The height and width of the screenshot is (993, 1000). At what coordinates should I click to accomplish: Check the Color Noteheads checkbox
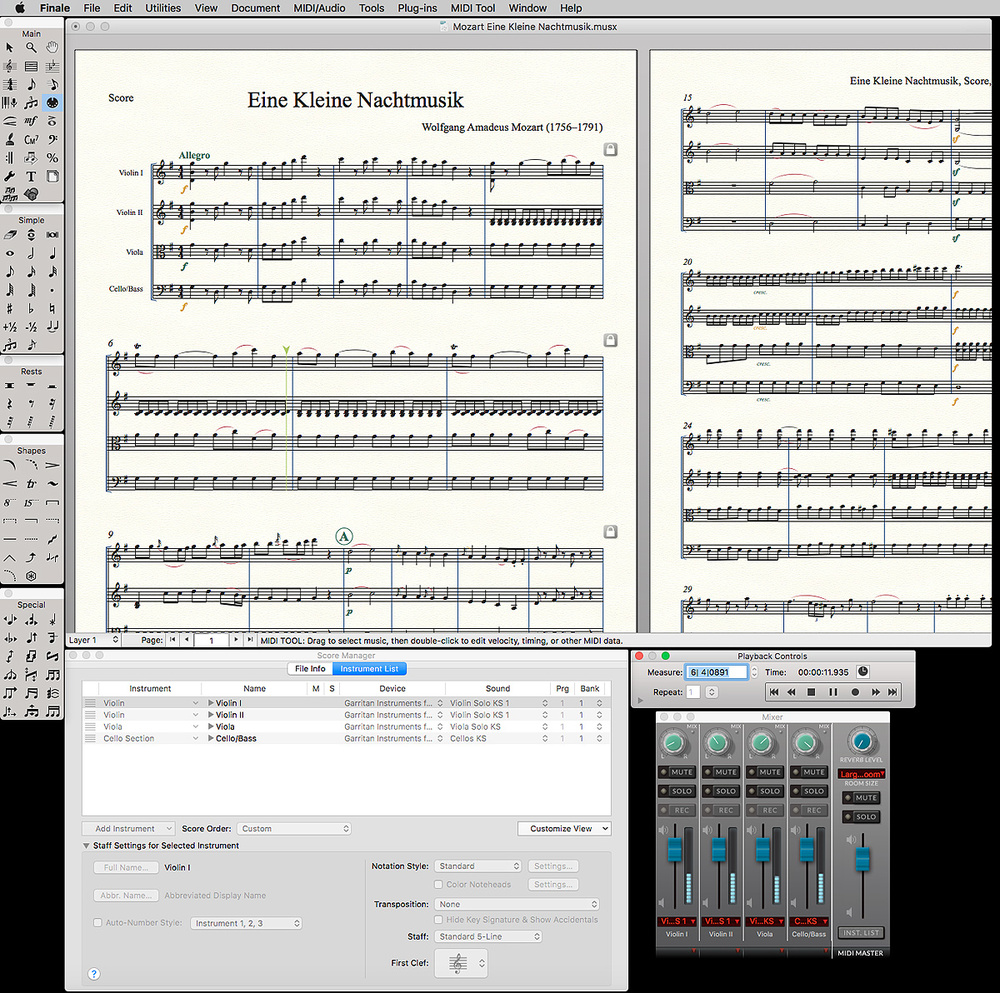[438, 885]
